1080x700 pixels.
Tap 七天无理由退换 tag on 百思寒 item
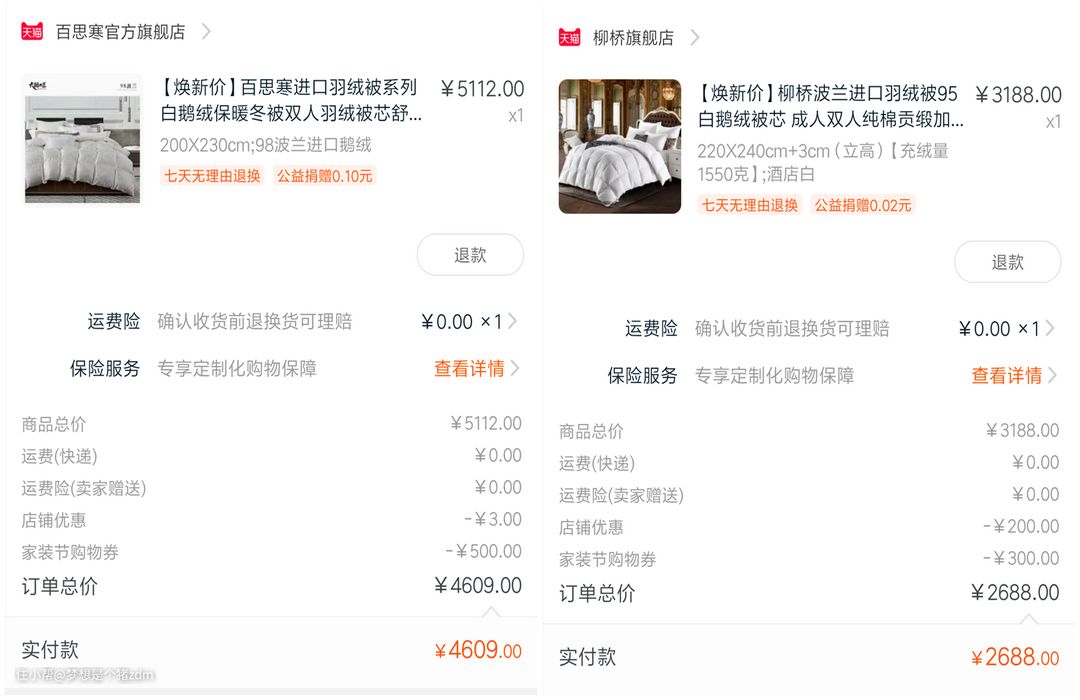tap(212, 176)
